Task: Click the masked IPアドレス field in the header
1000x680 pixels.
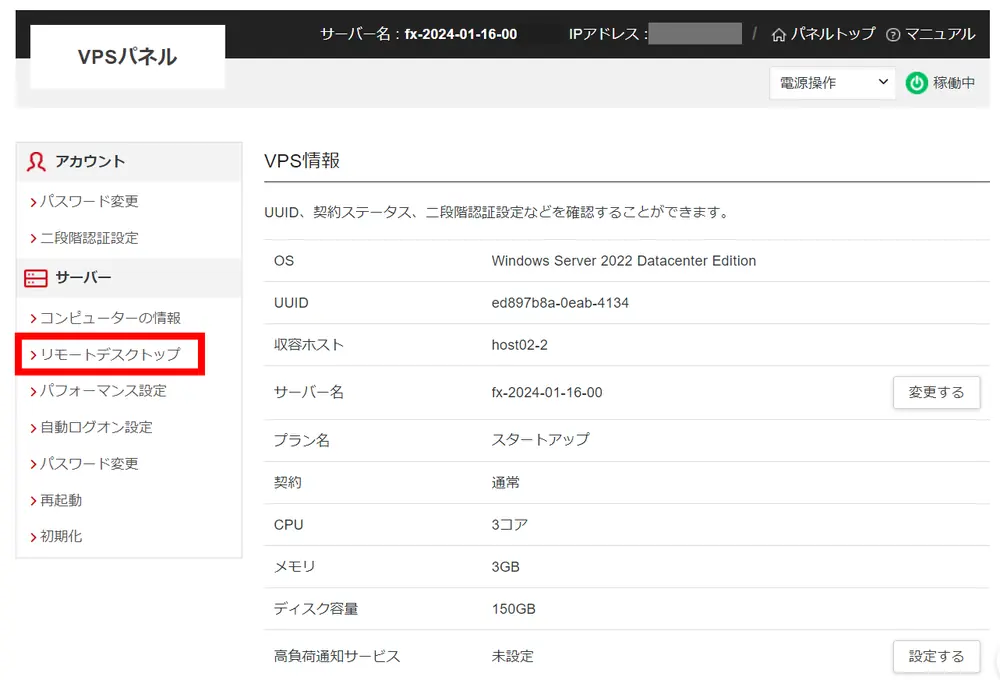Action: [695, 33]
